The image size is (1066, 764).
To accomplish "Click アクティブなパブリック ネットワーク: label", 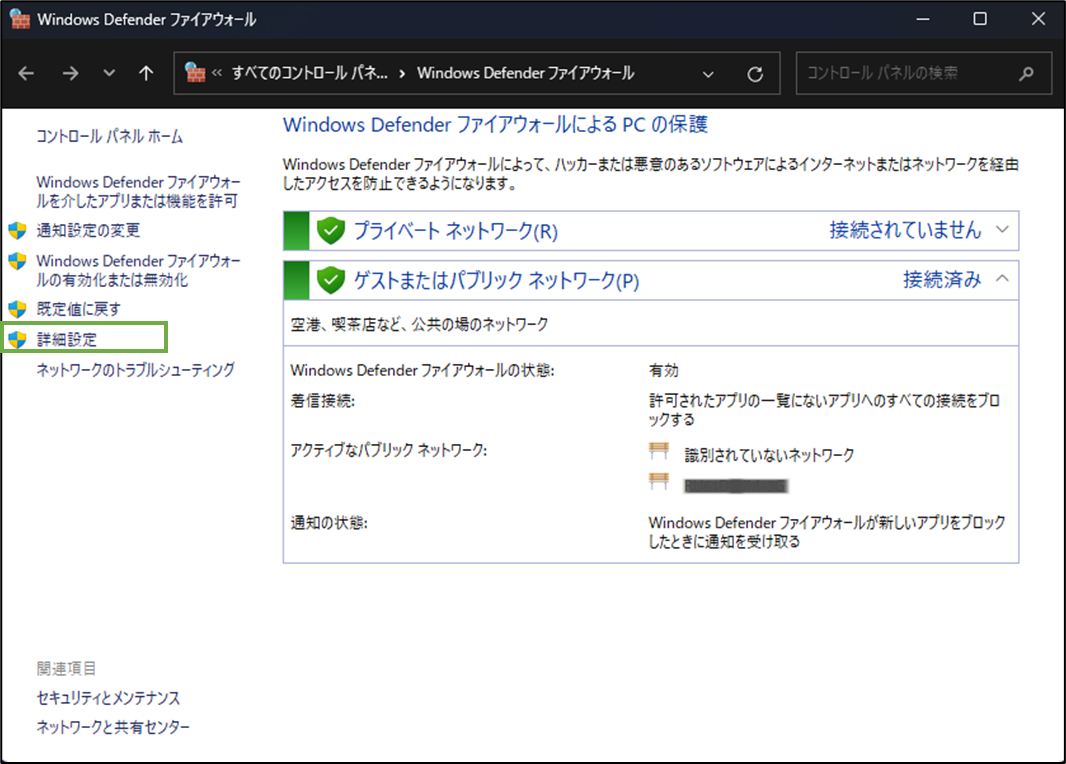I will pos(389,450).
